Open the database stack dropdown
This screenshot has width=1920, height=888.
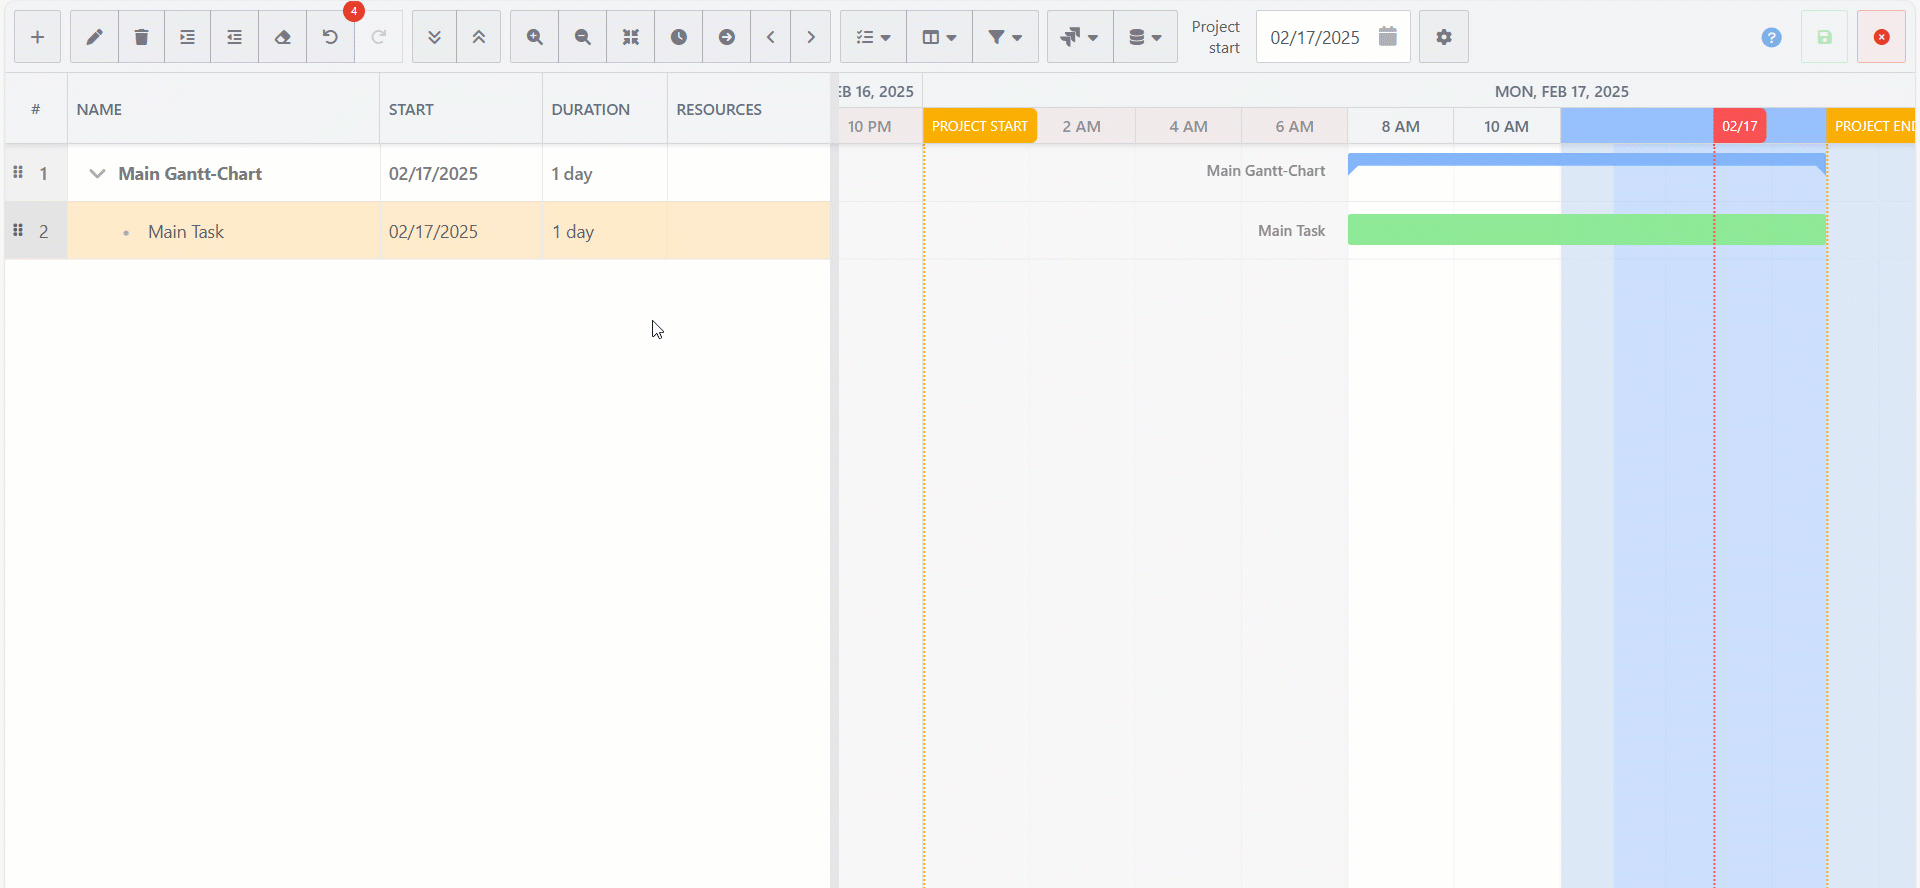coord(1144,37)
